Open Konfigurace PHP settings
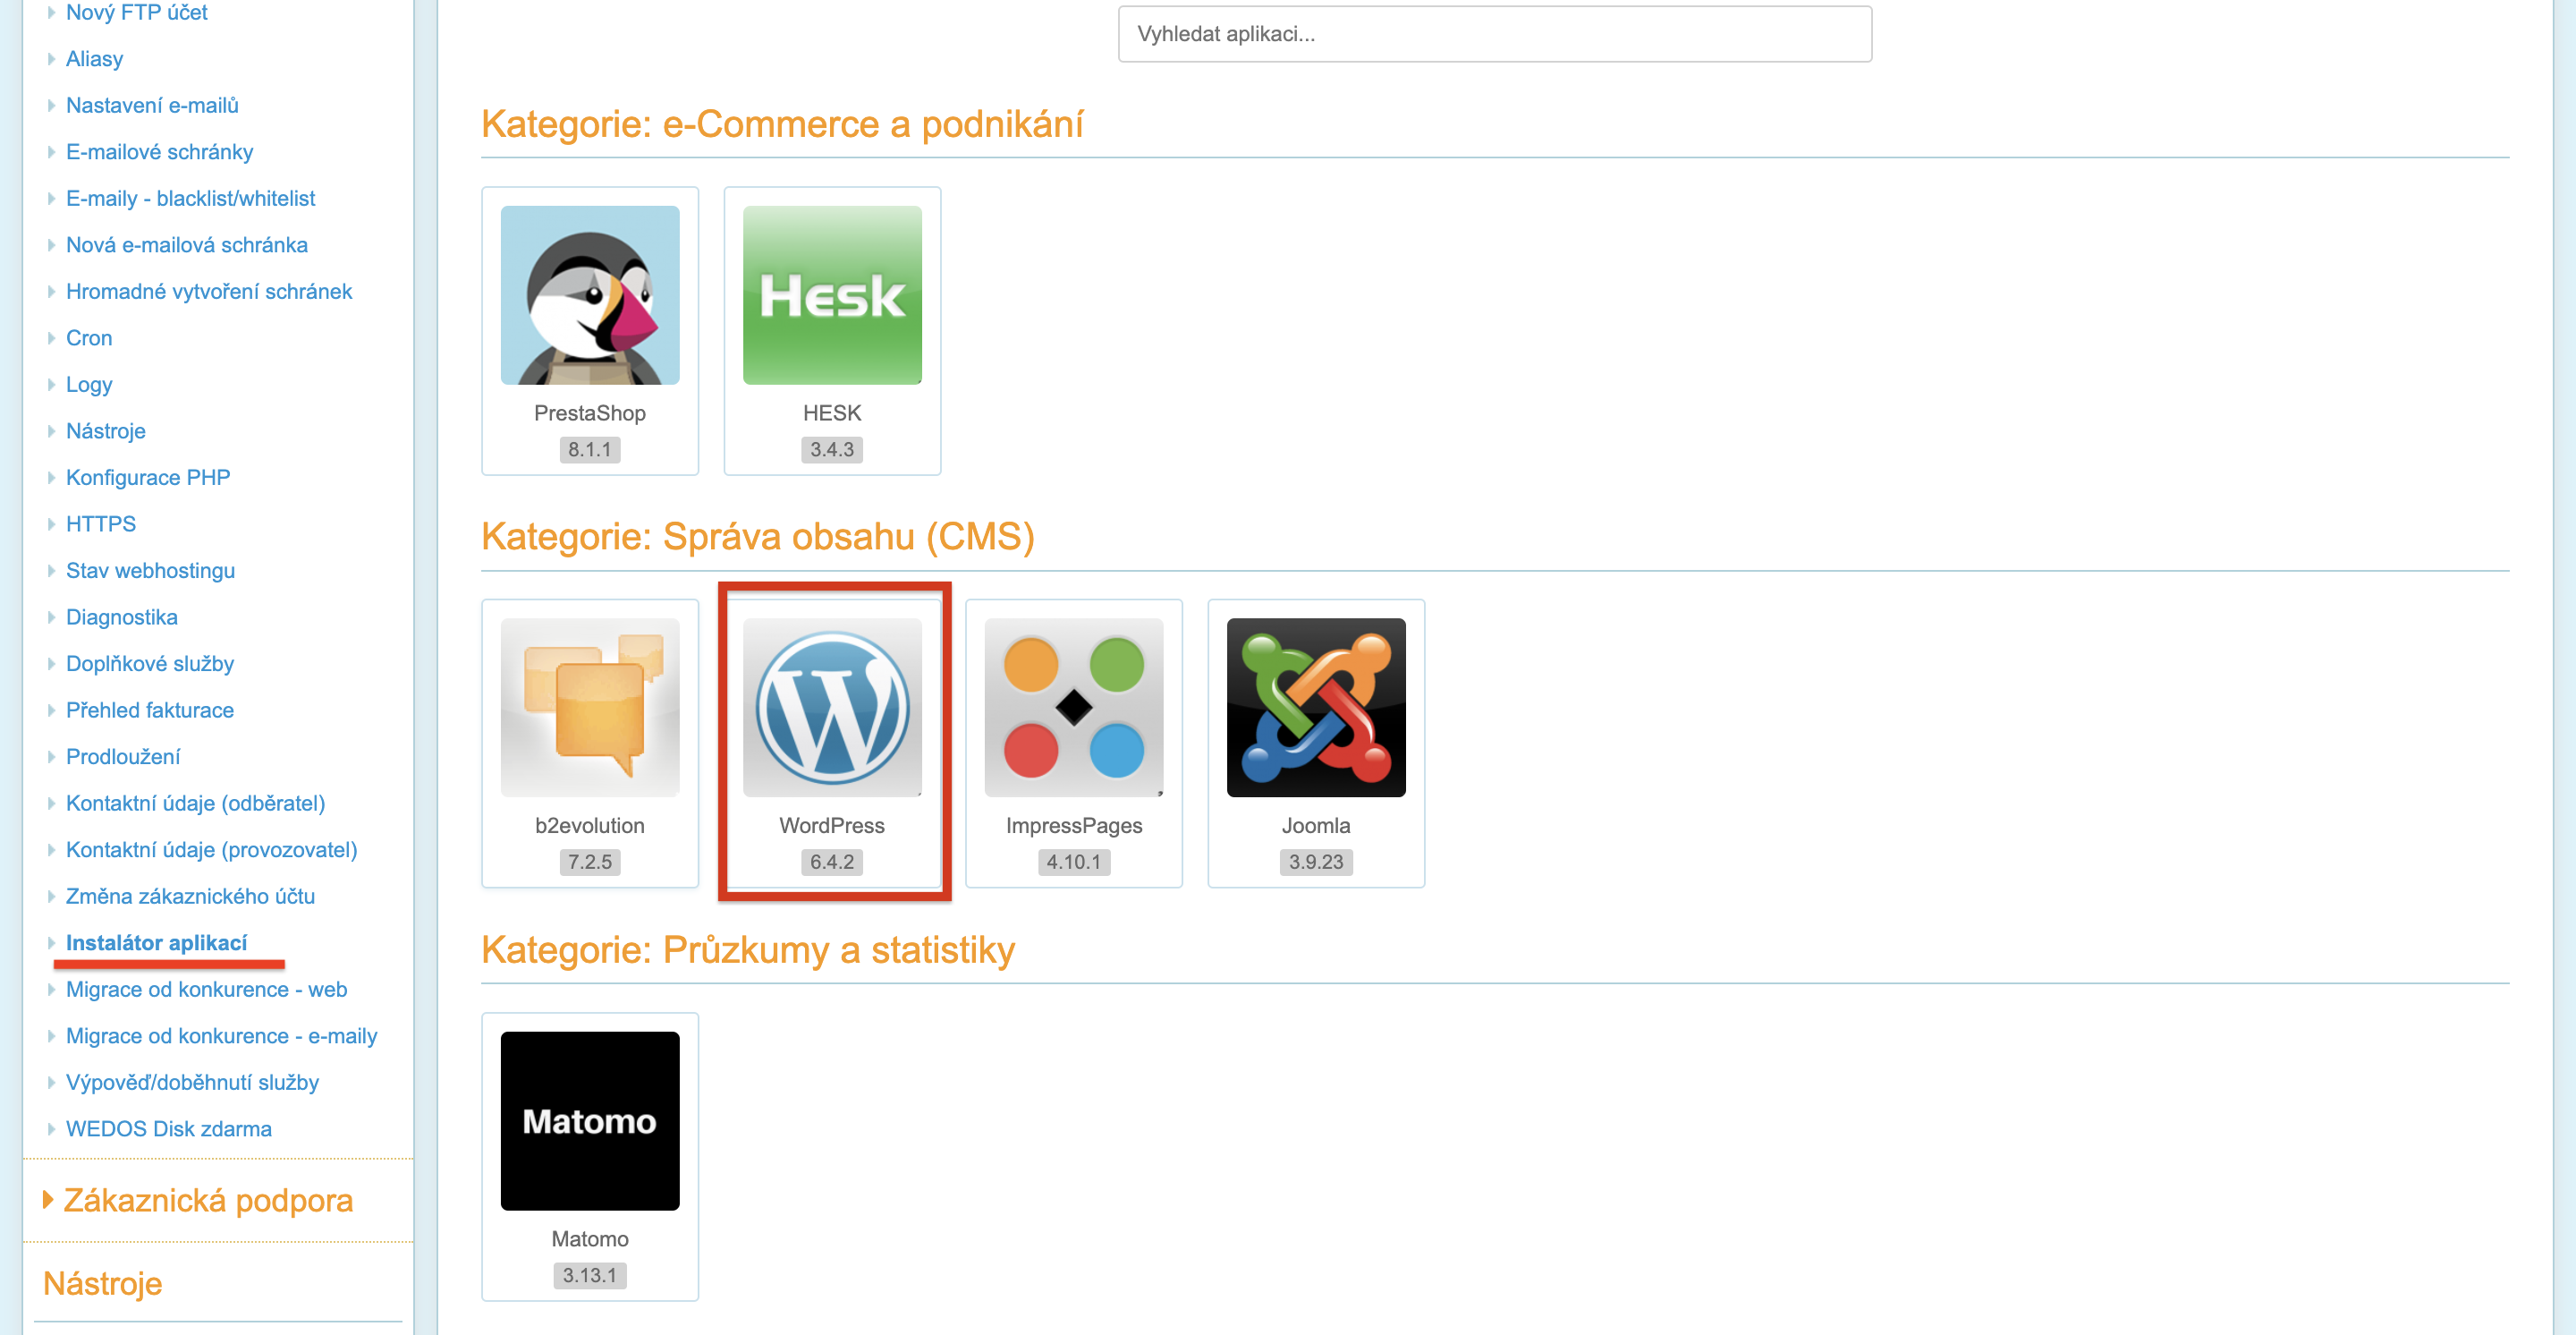 tap(148, 478)
